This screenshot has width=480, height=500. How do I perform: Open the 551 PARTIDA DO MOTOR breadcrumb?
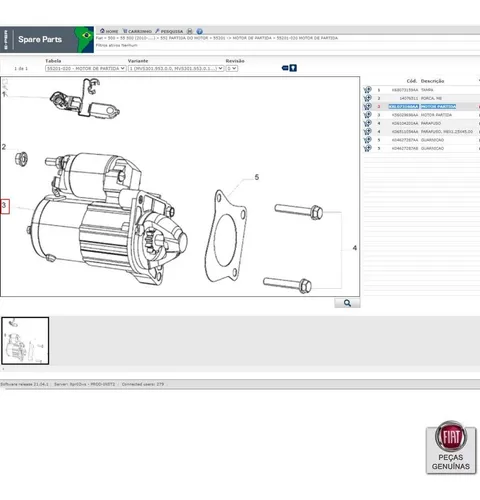tap(184, 38)
